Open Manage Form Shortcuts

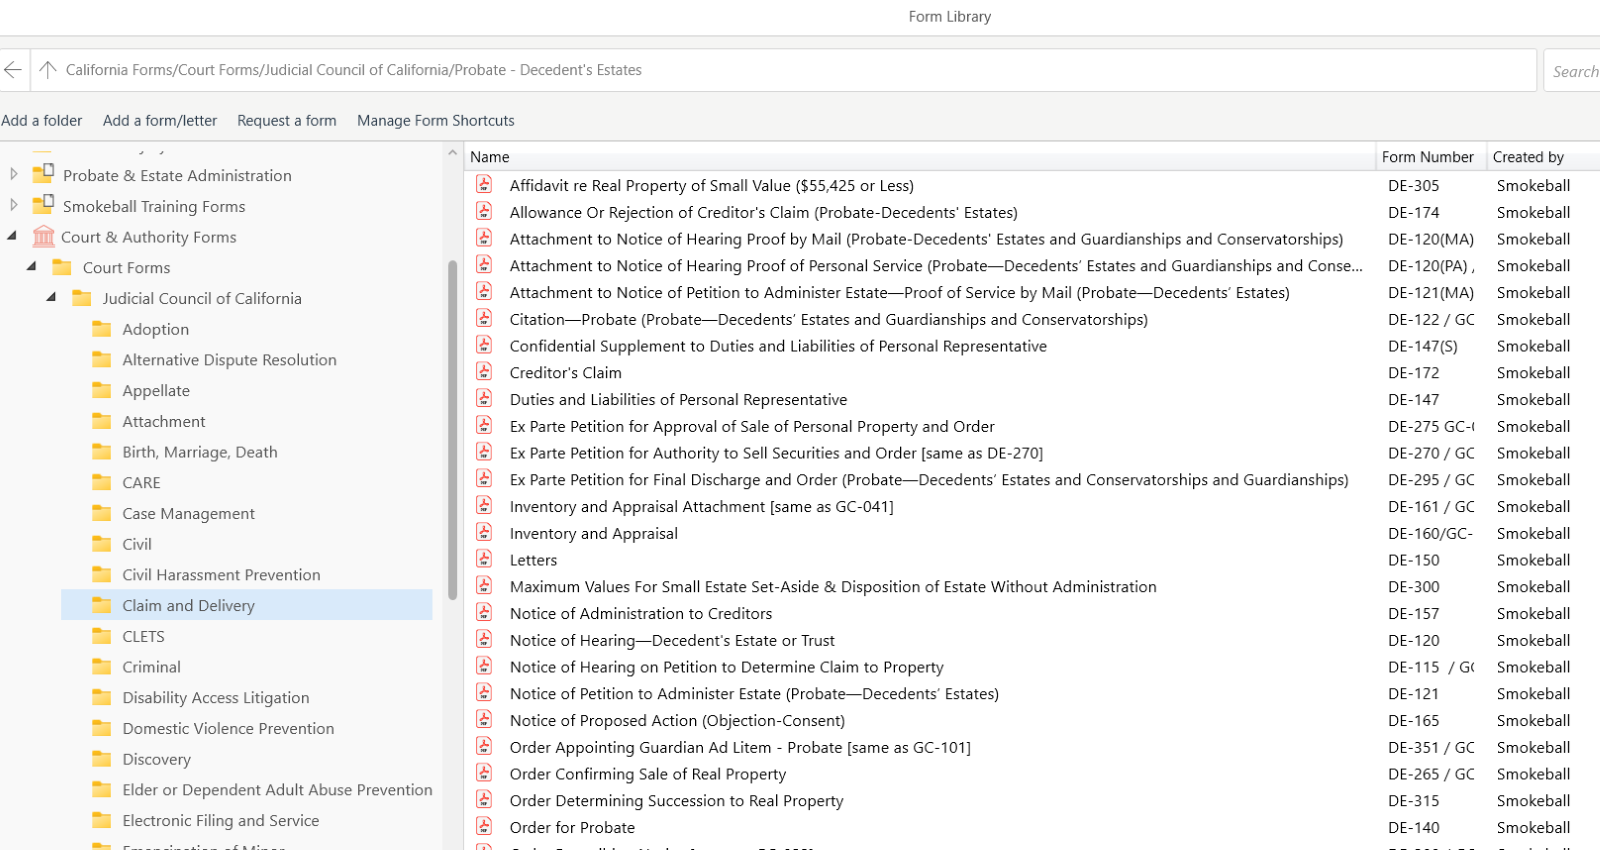[436, 121]
